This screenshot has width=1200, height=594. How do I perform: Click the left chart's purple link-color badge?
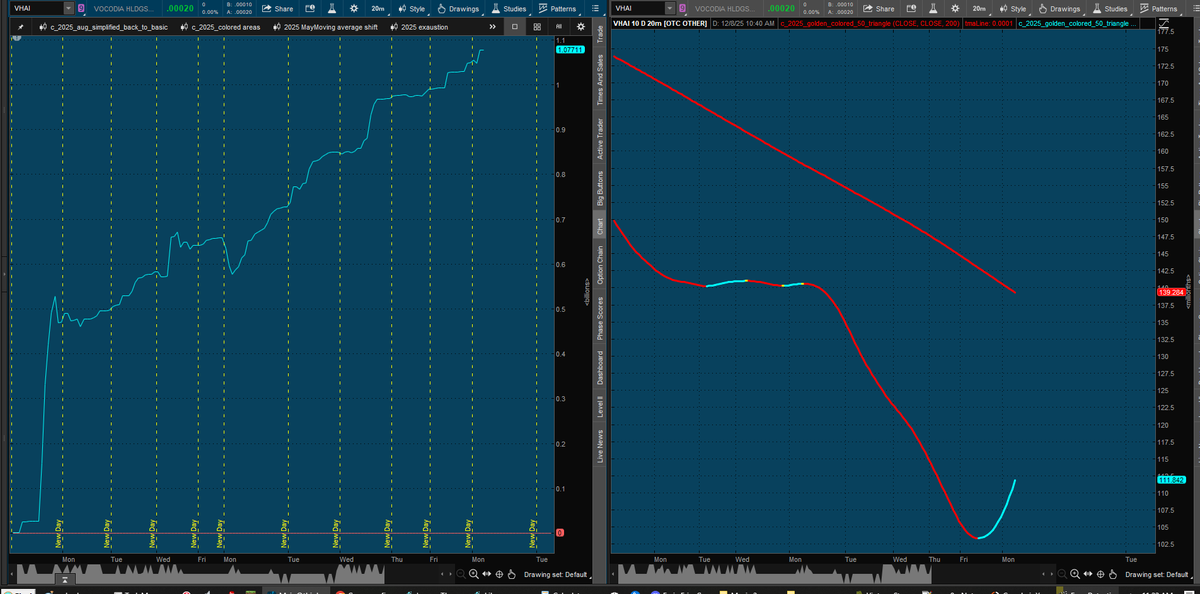[x=81, y=8]
